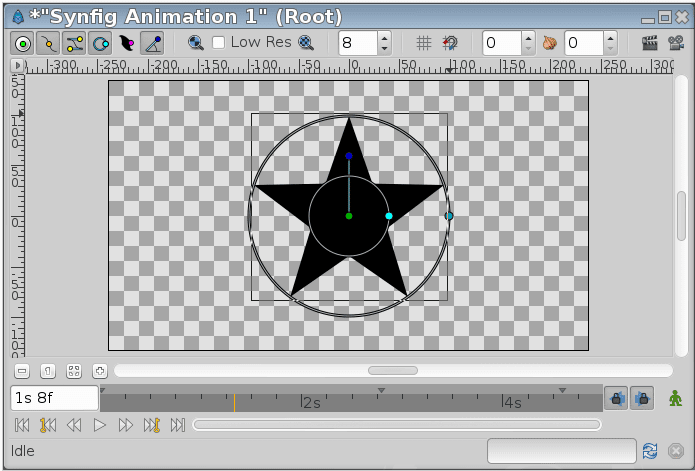The width and height of the screenshot is (695, 471).
Task: Click the time bounds slider below timeline
Action: pyautogui.click(x=397, y=425)
